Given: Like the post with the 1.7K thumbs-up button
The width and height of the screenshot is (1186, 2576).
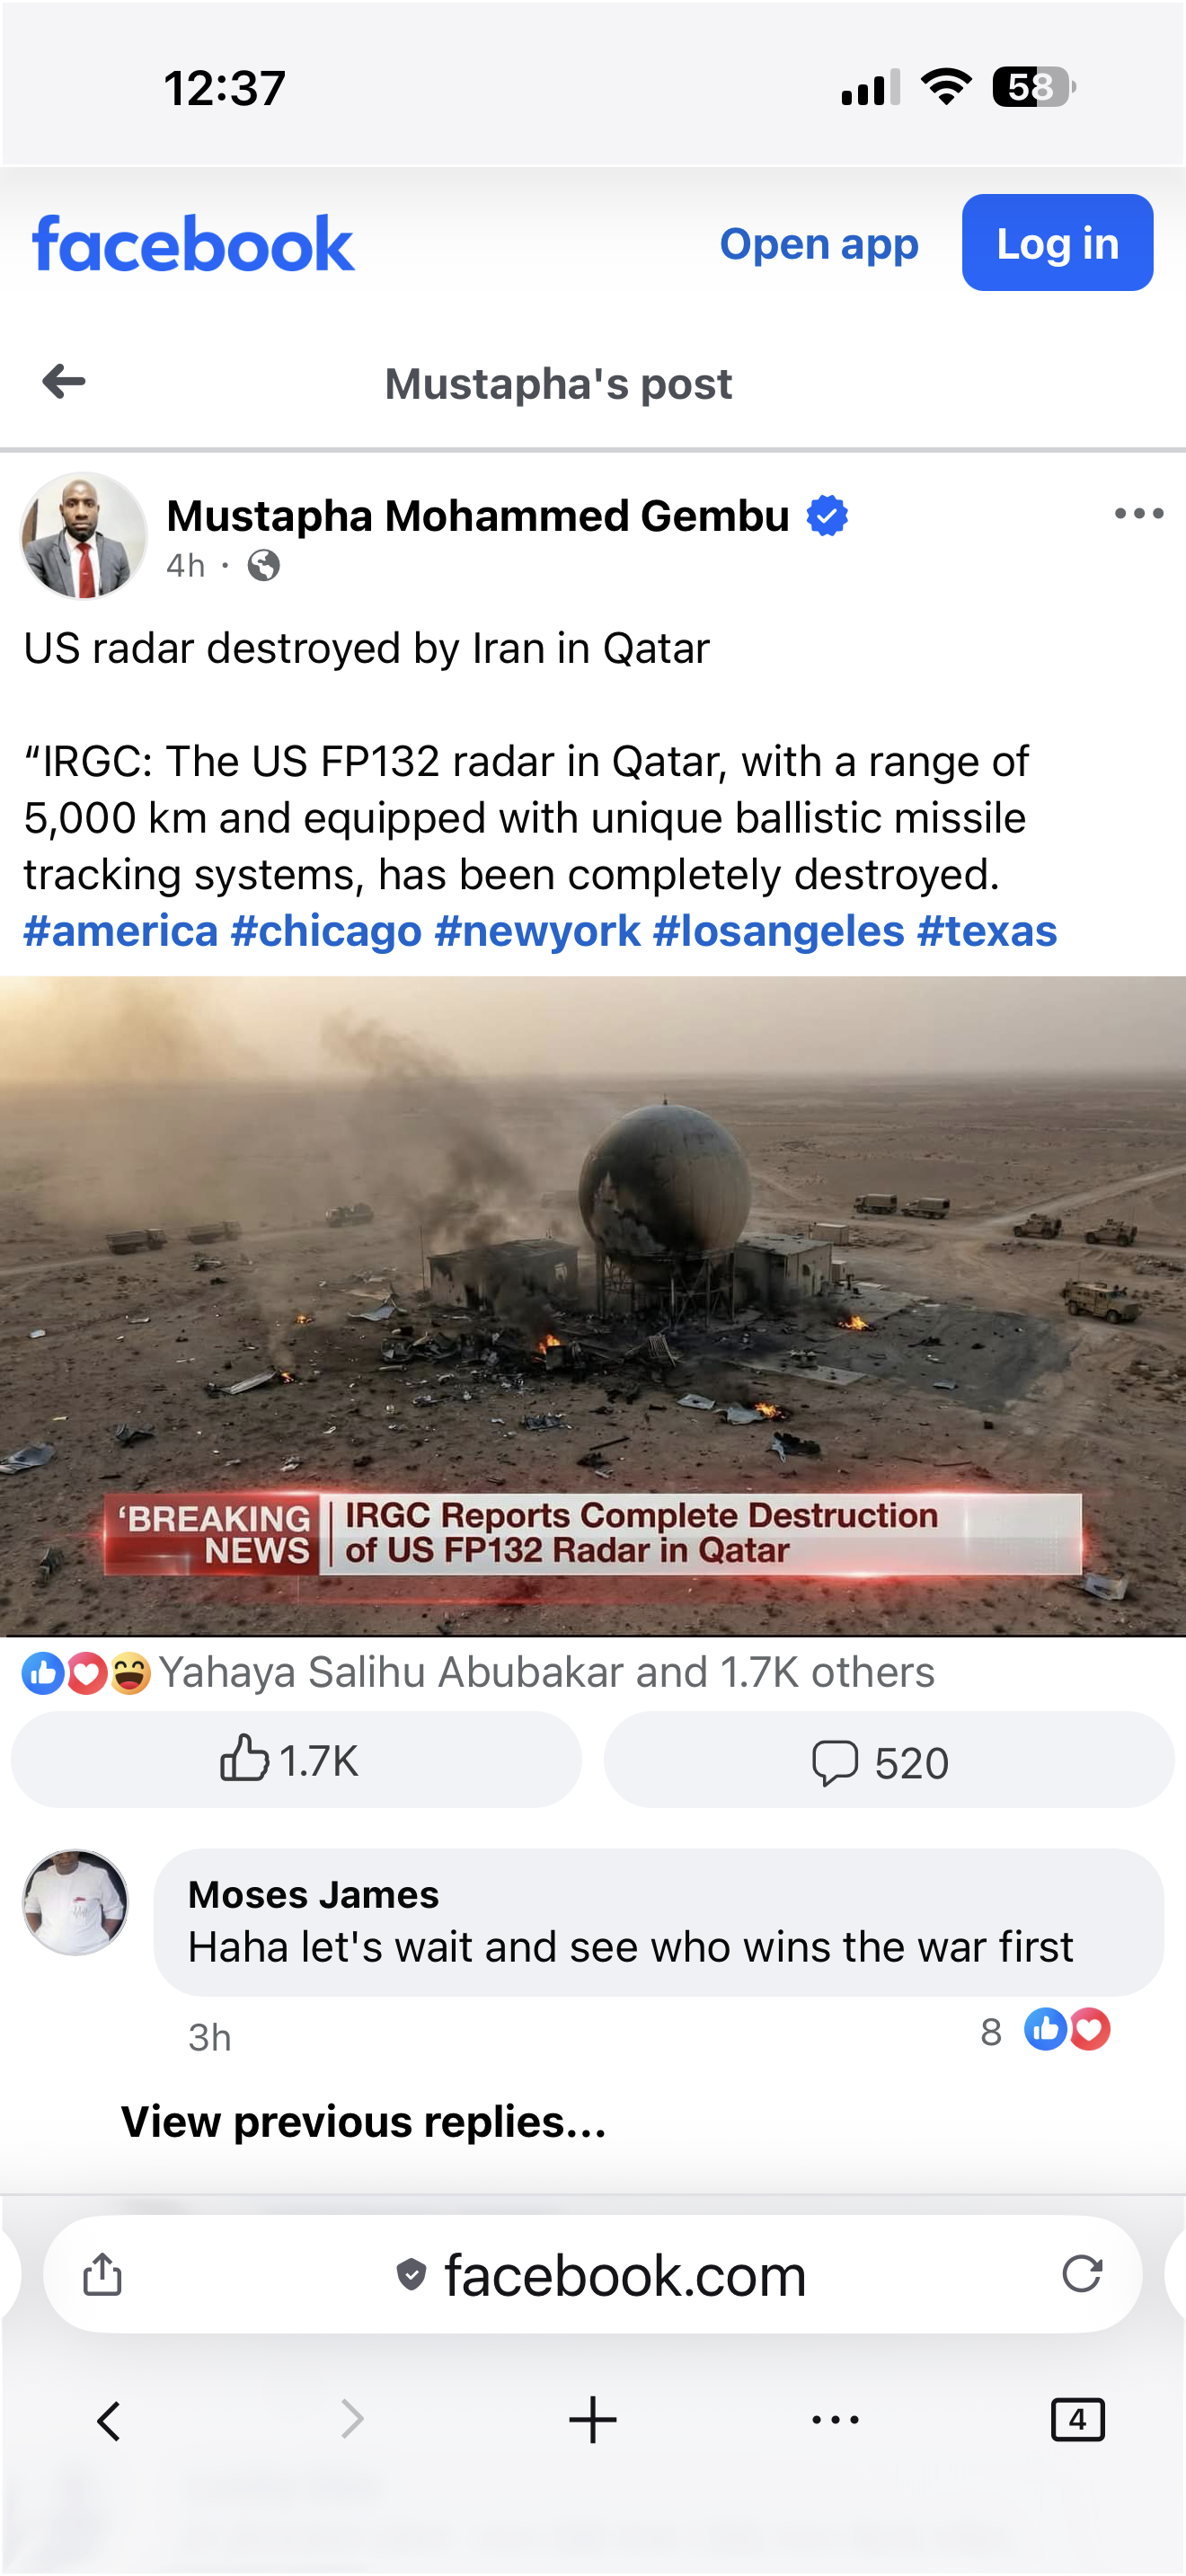Looking at the screenshot, I should (296, 1760).
